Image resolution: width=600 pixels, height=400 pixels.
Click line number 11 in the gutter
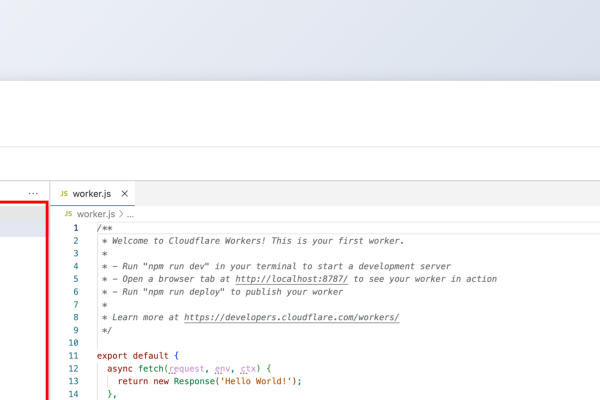73,355
